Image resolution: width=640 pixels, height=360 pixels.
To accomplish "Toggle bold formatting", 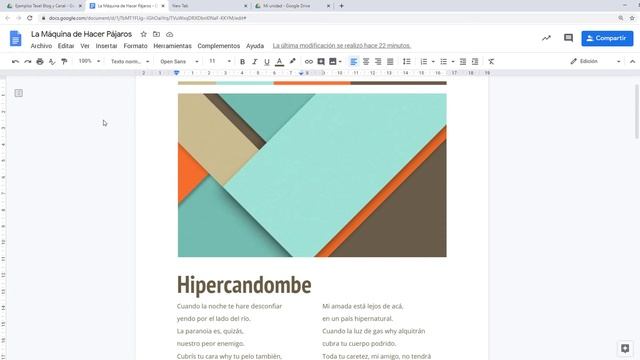I will 242,62.
